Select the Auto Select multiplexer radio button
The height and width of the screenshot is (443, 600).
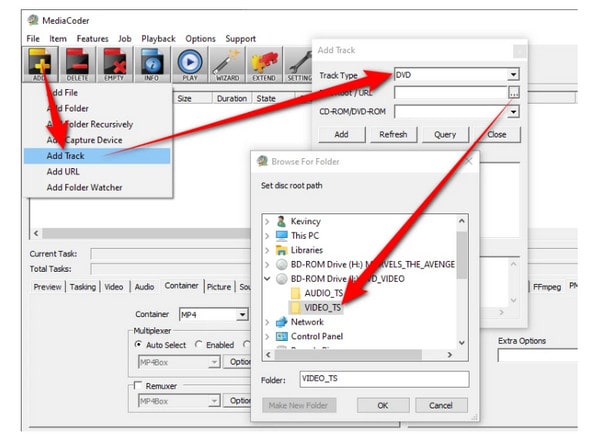pos(138,344)
